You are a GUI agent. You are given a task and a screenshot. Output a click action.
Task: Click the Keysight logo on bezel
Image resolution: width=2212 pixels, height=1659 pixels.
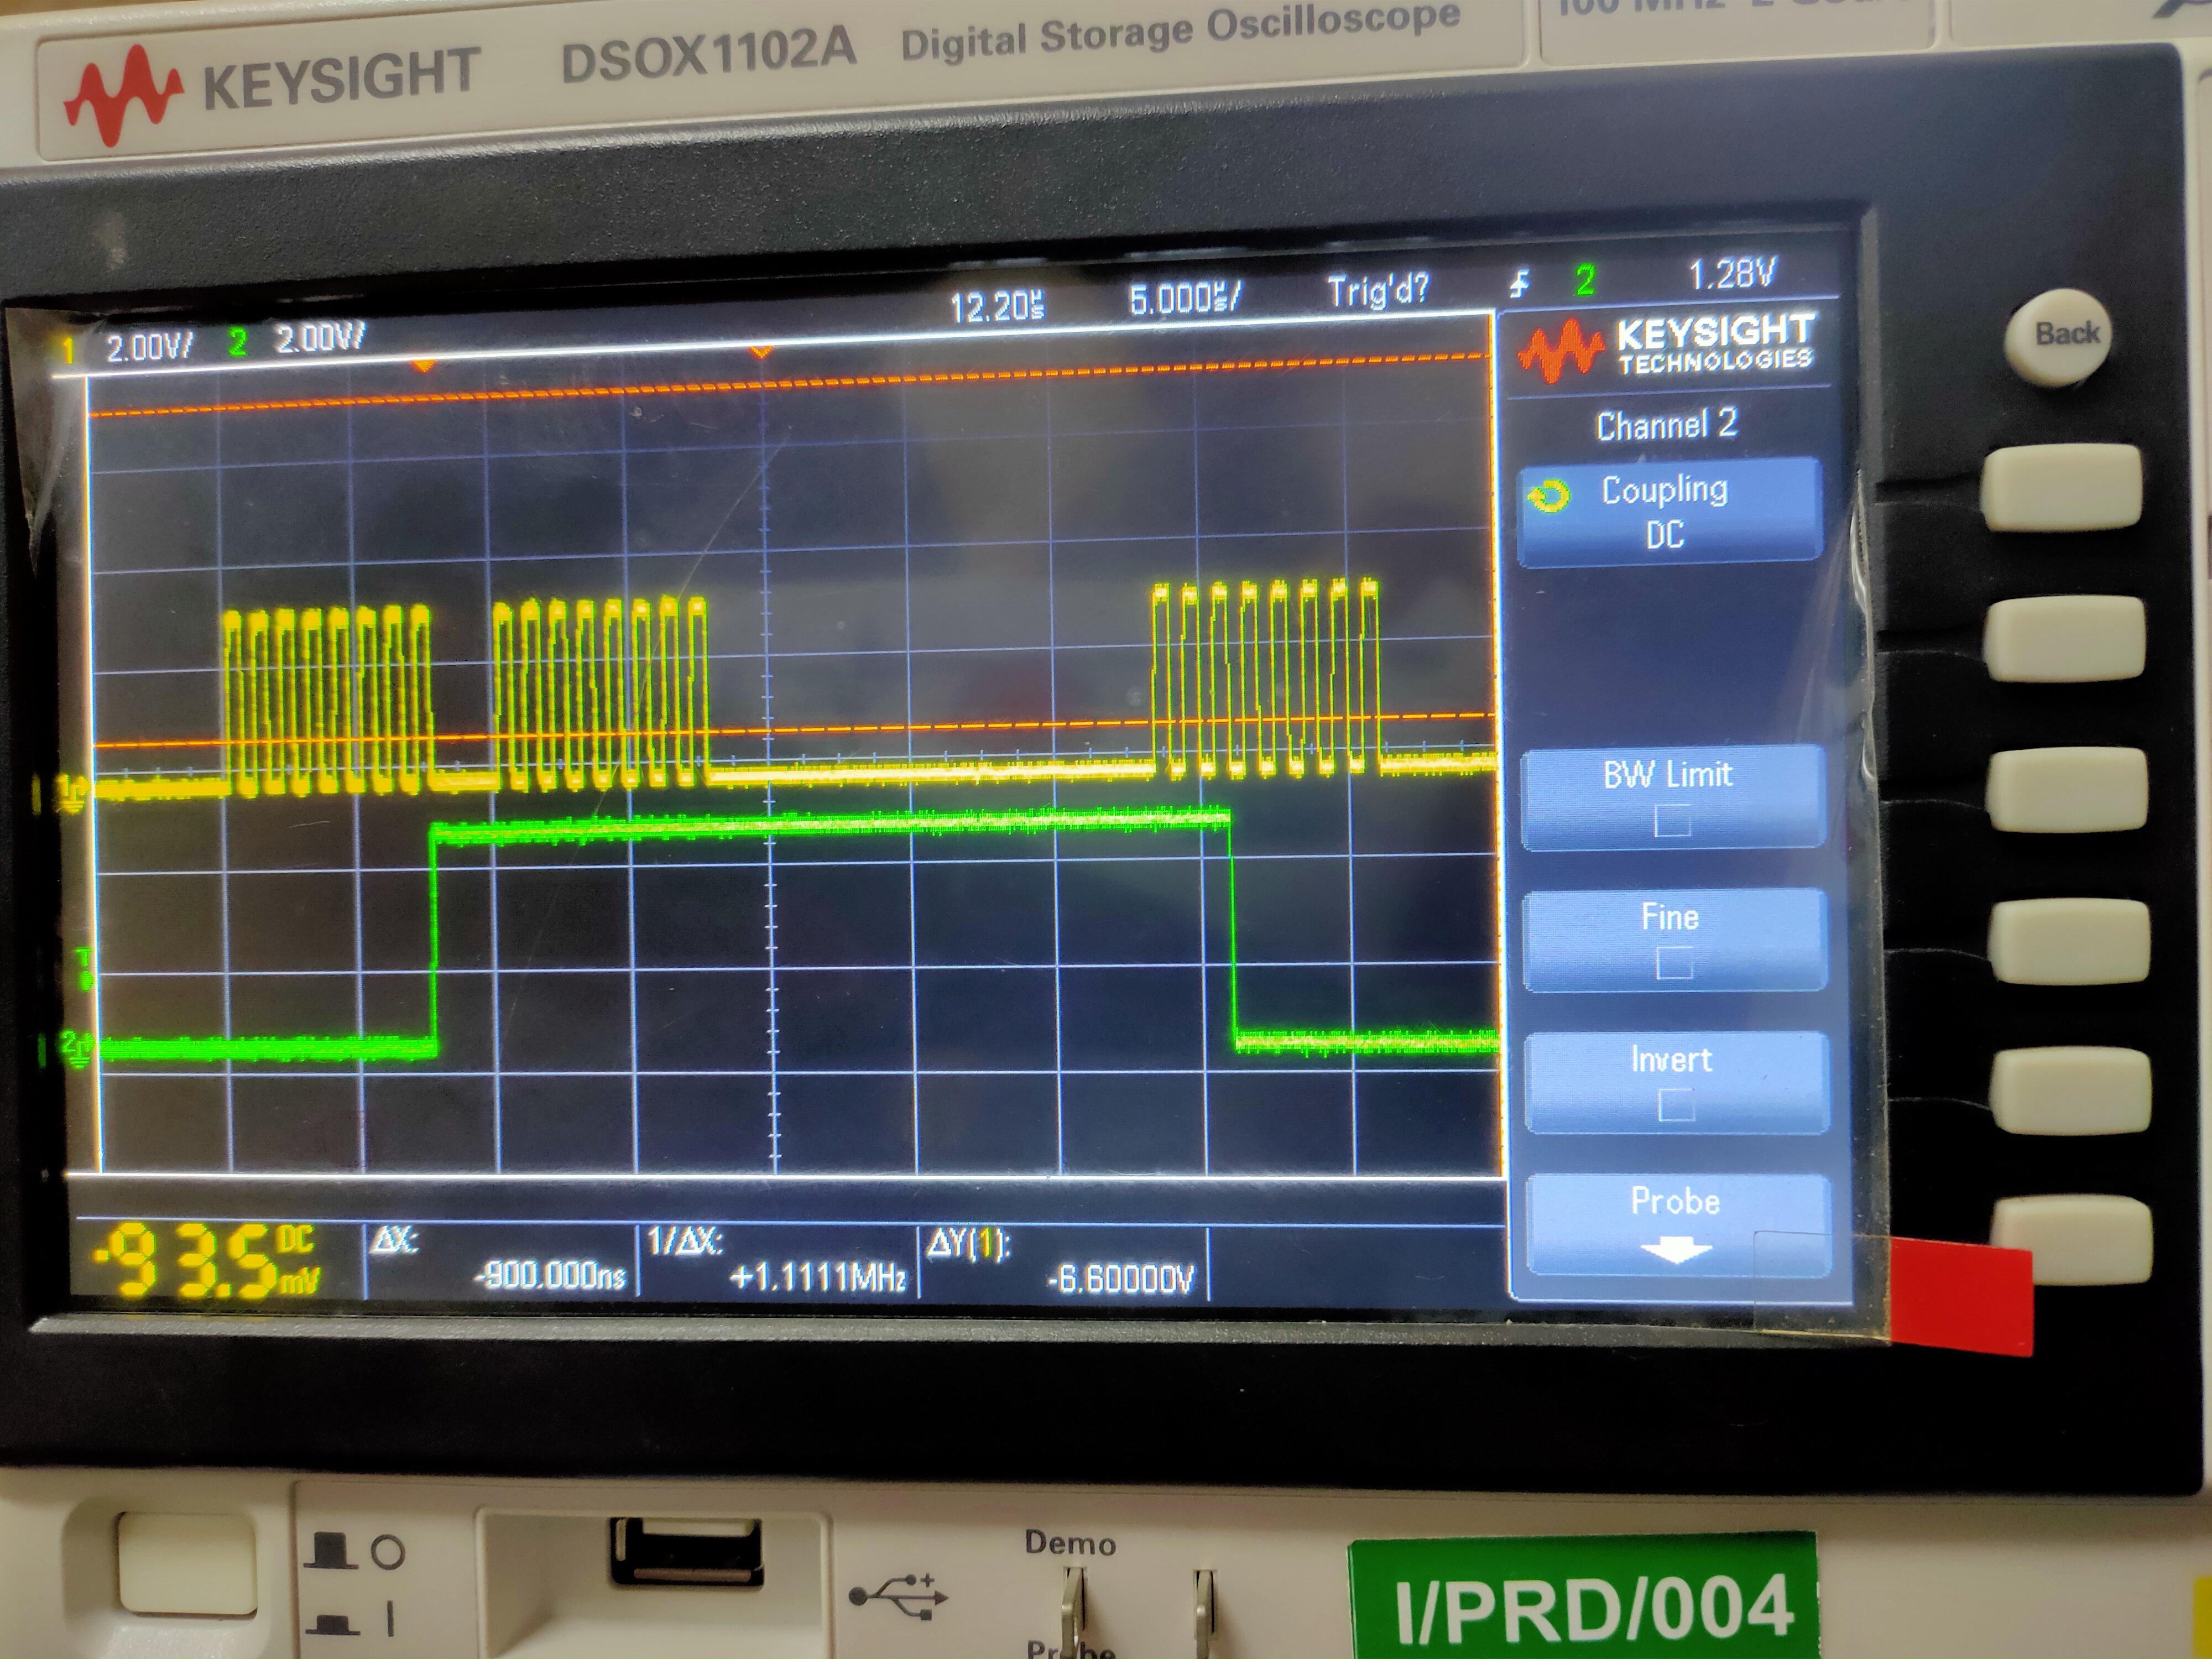pyautogui.click(x=272, y=91)
